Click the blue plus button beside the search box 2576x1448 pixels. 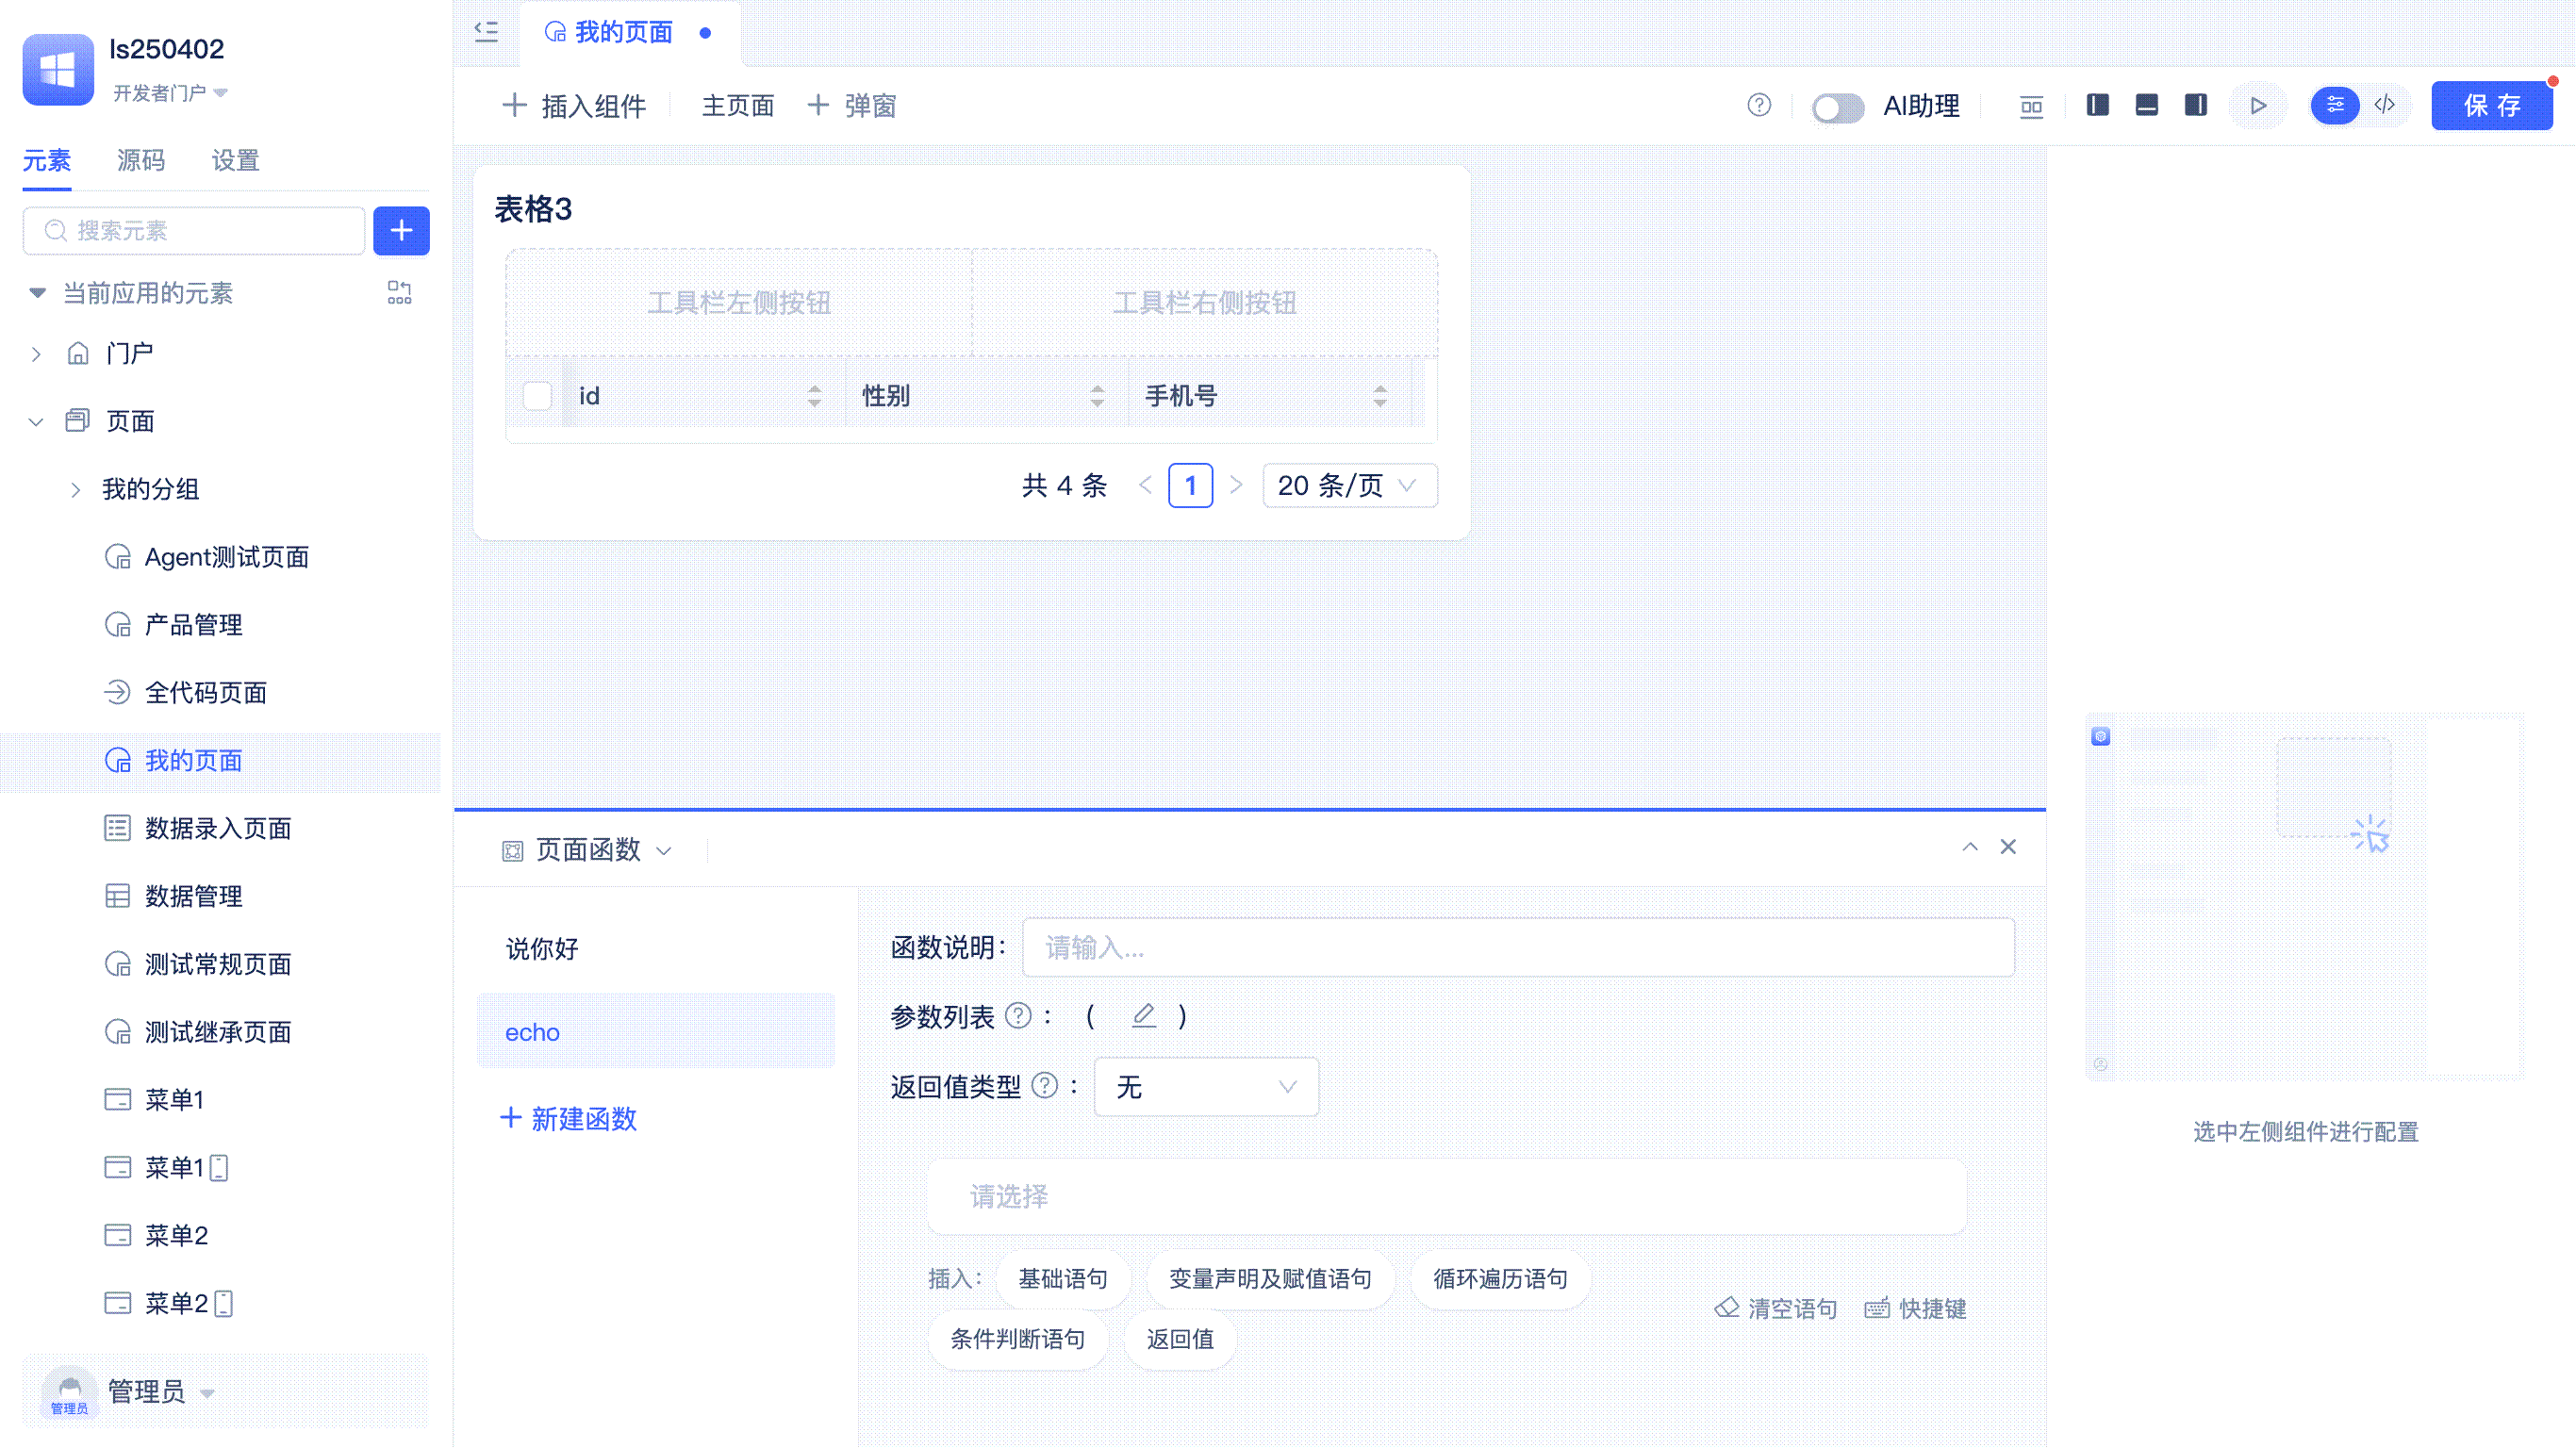click(401, 231)
